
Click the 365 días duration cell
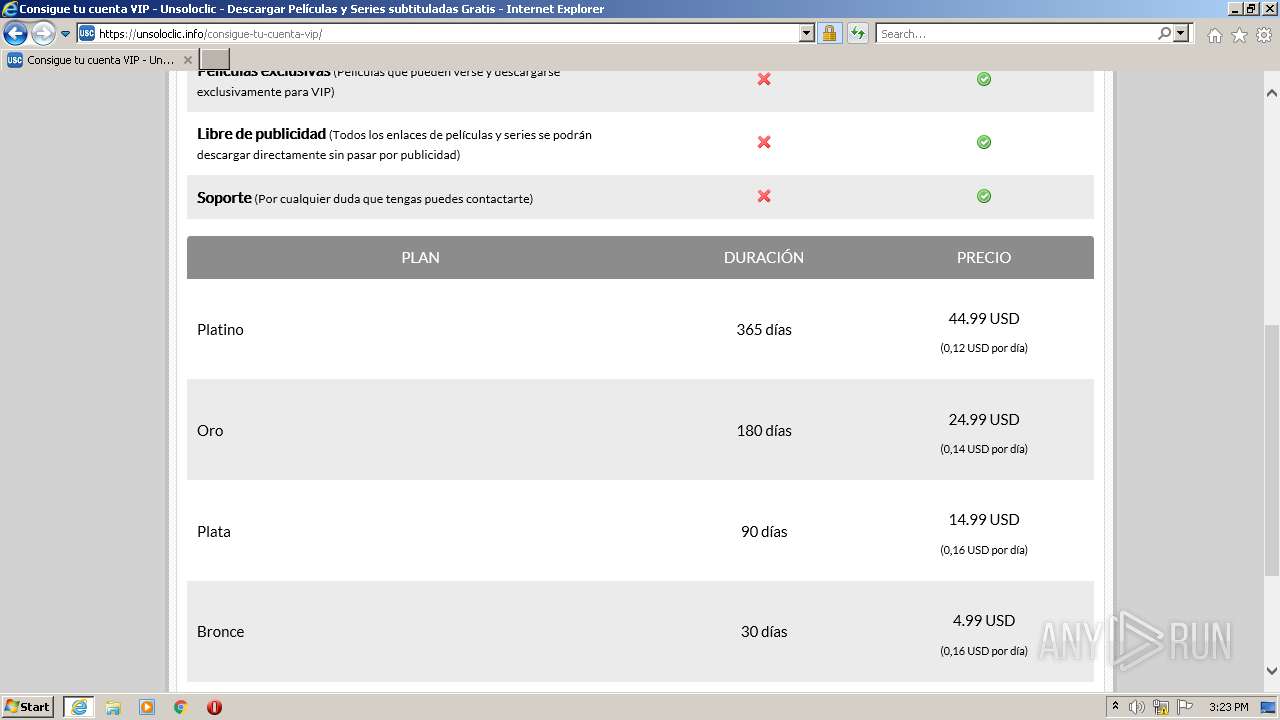point(764,329)
